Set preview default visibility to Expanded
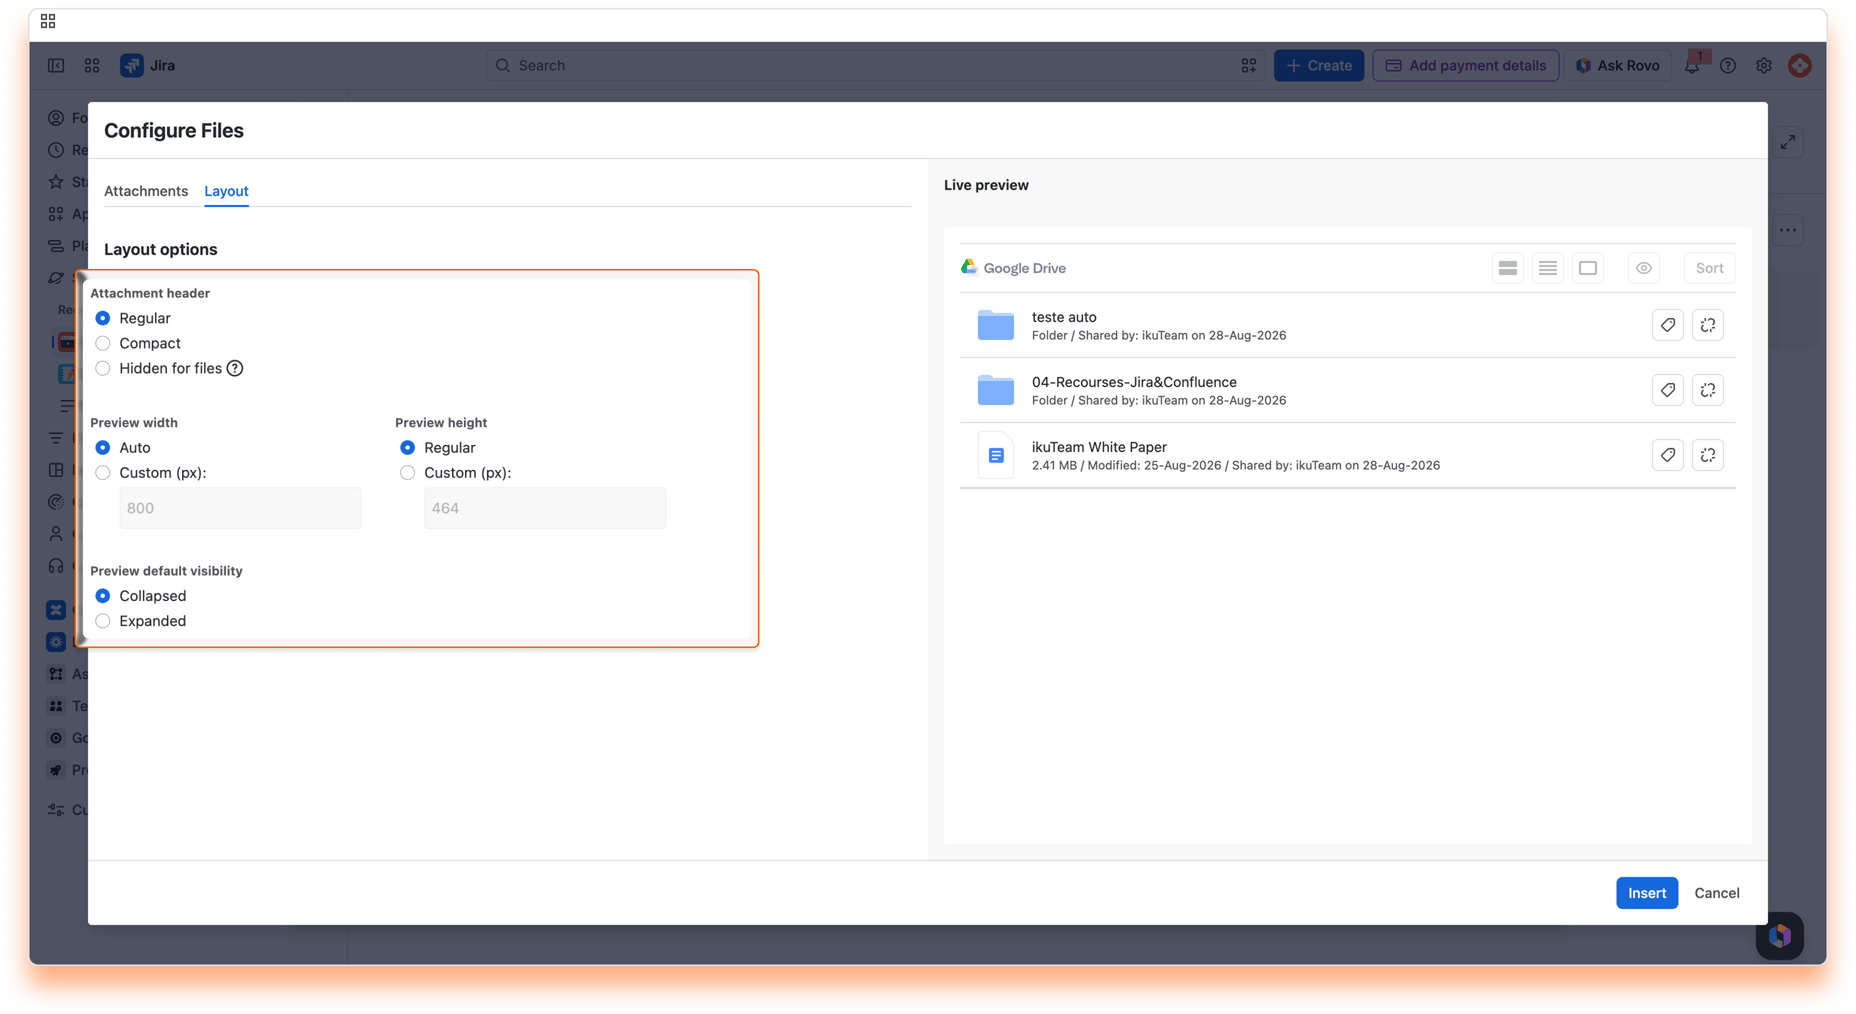Image resolution: width=1856 pixels, height=1014 pixels. tap(103, 621)
